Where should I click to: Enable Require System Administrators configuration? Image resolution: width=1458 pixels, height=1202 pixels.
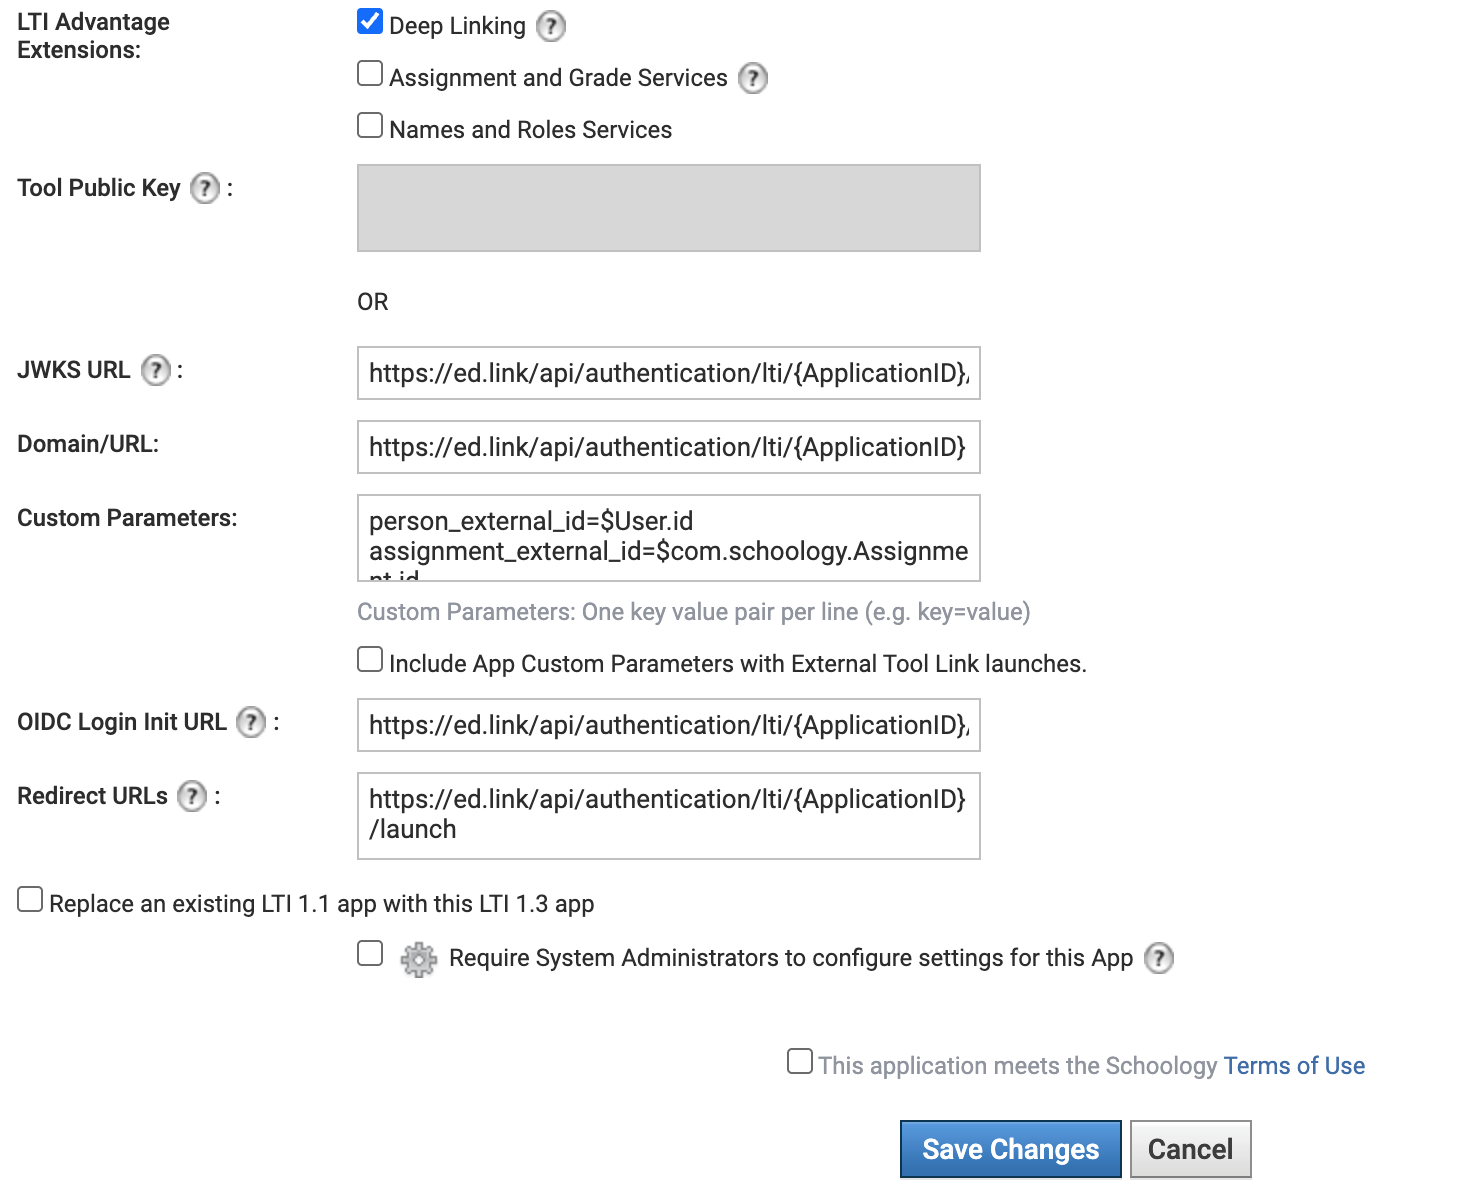(369, 954)
